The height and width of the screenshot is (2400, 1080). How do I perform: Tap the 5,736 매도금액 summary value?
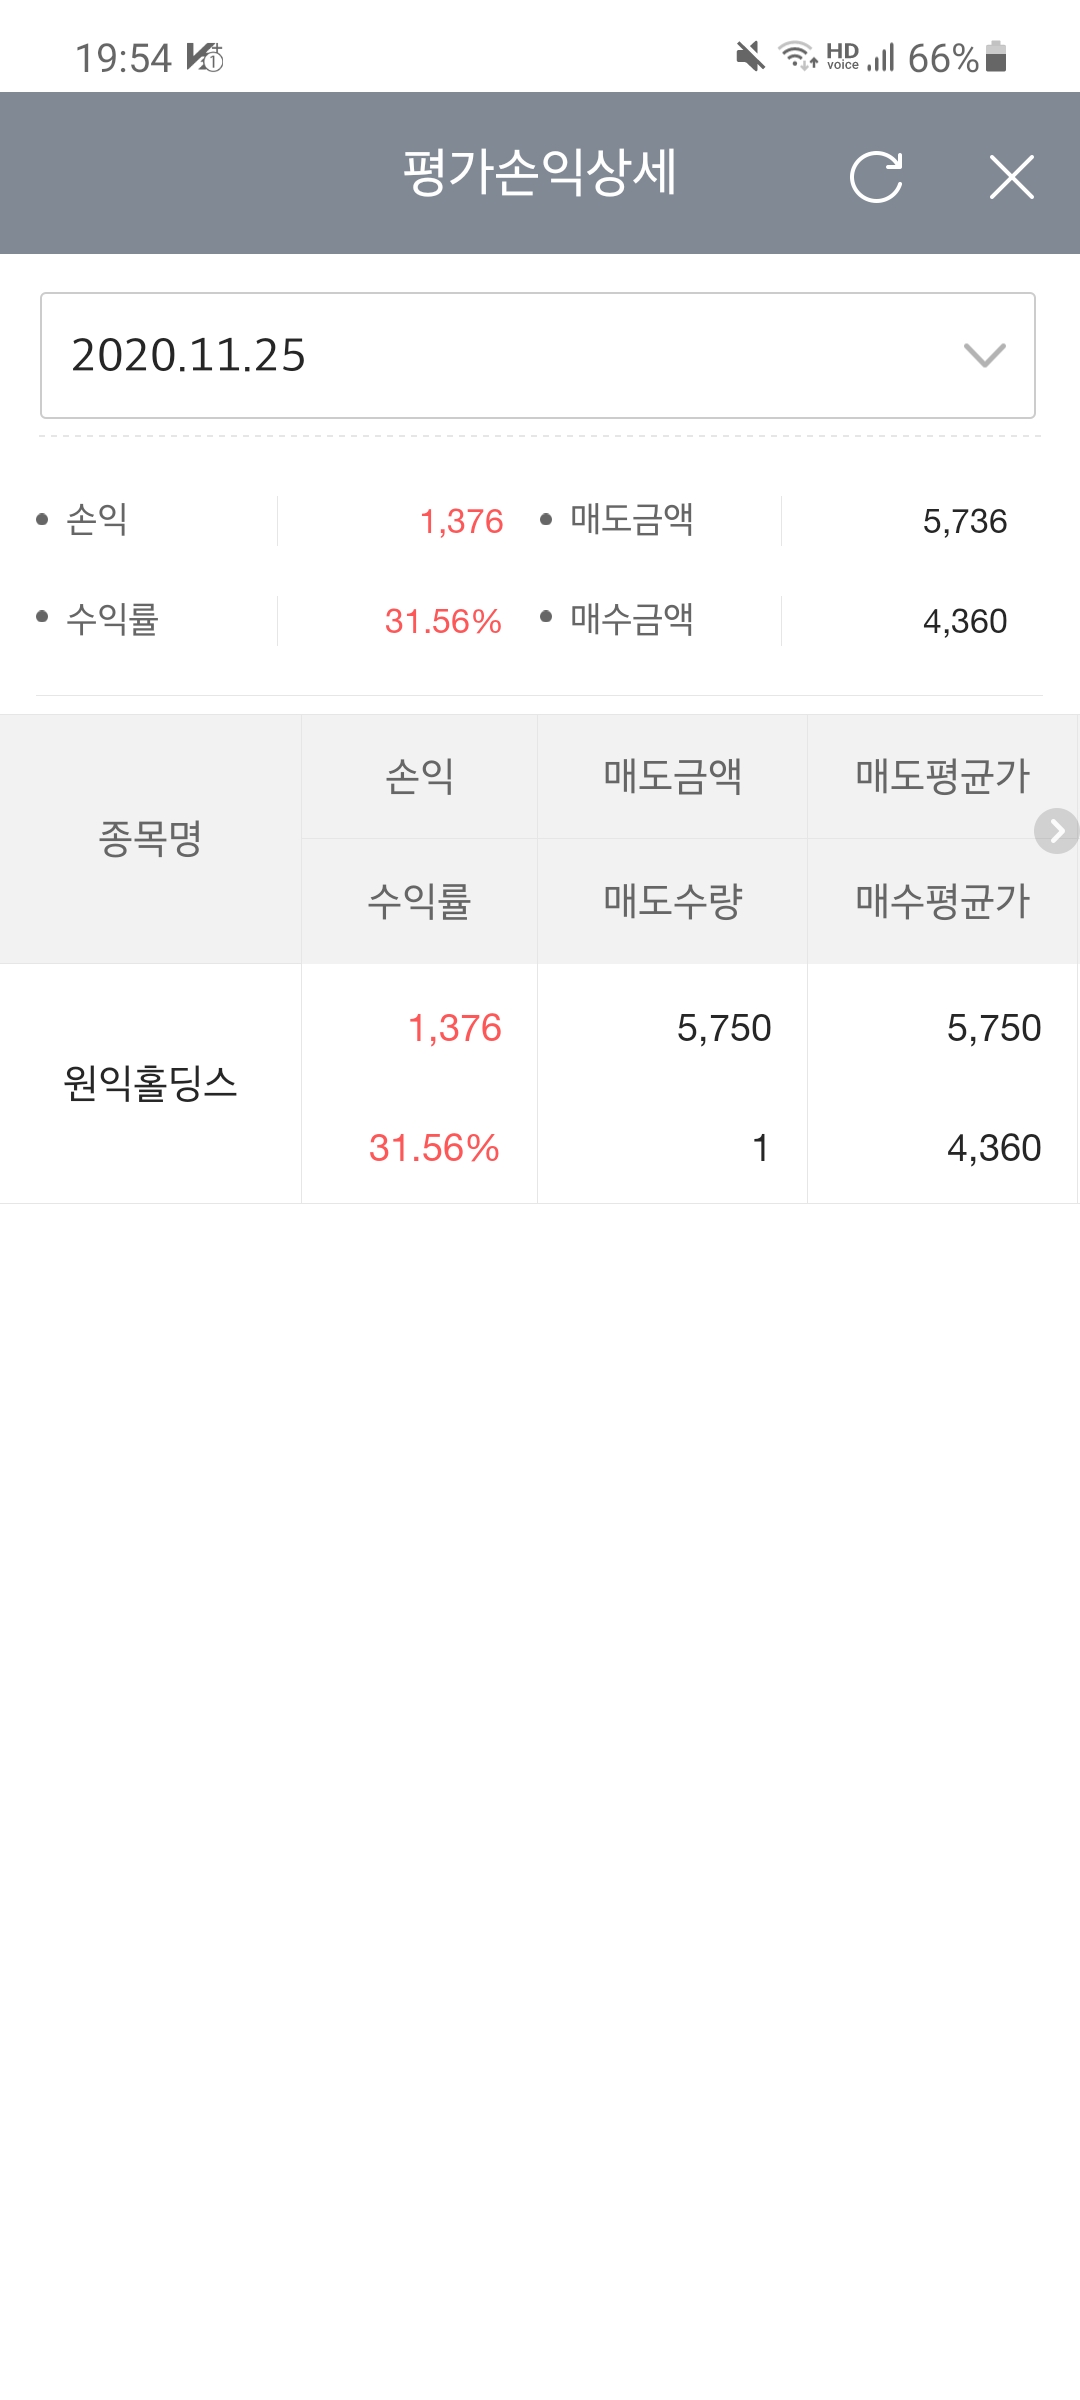(x=964, y=521)
